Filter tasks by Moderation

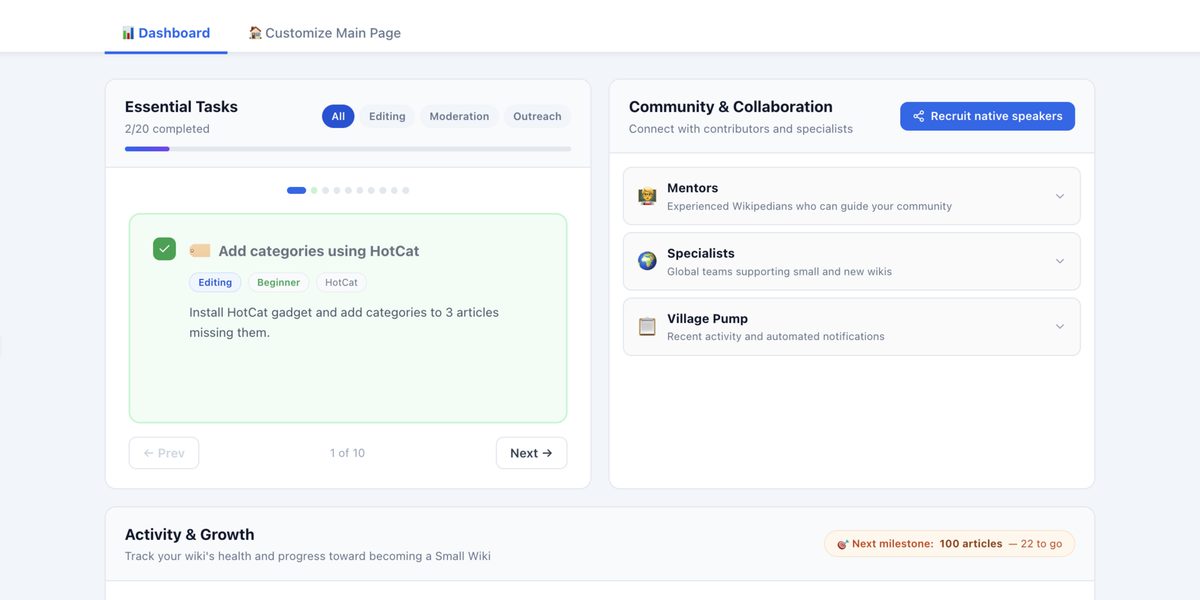459,116
